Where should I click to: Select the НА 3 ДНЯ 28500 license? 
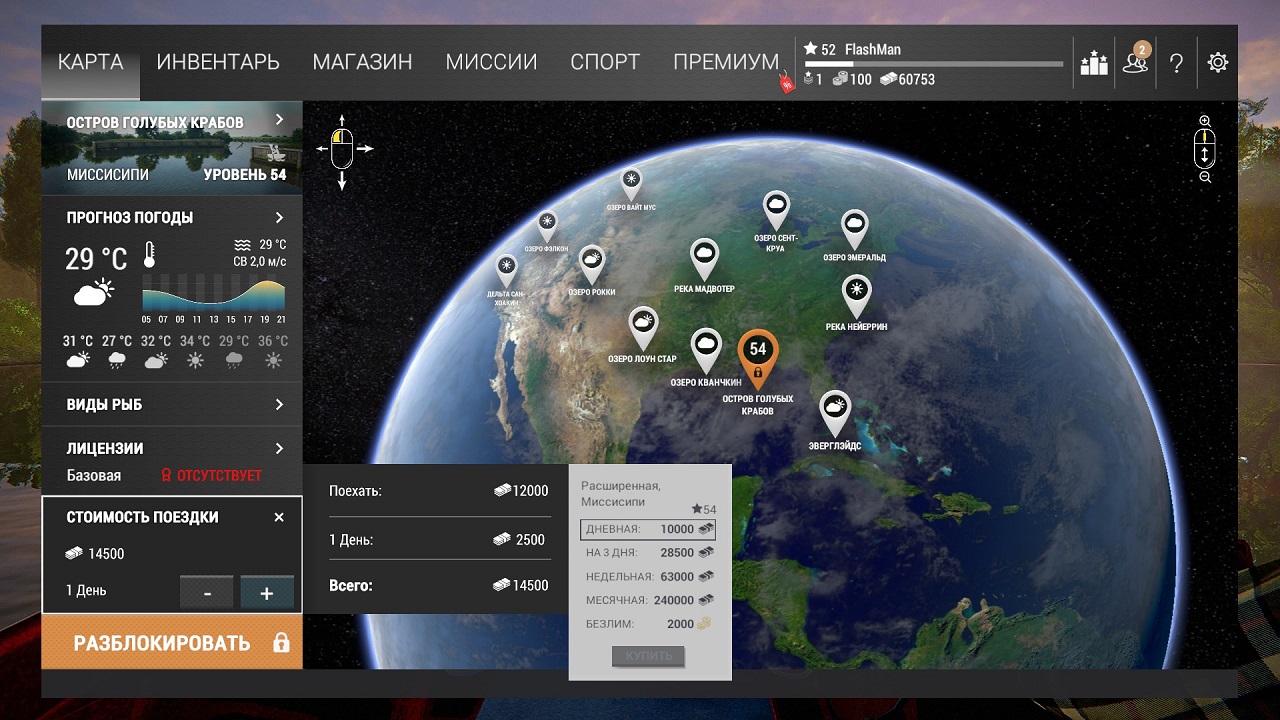click(648, 552)
